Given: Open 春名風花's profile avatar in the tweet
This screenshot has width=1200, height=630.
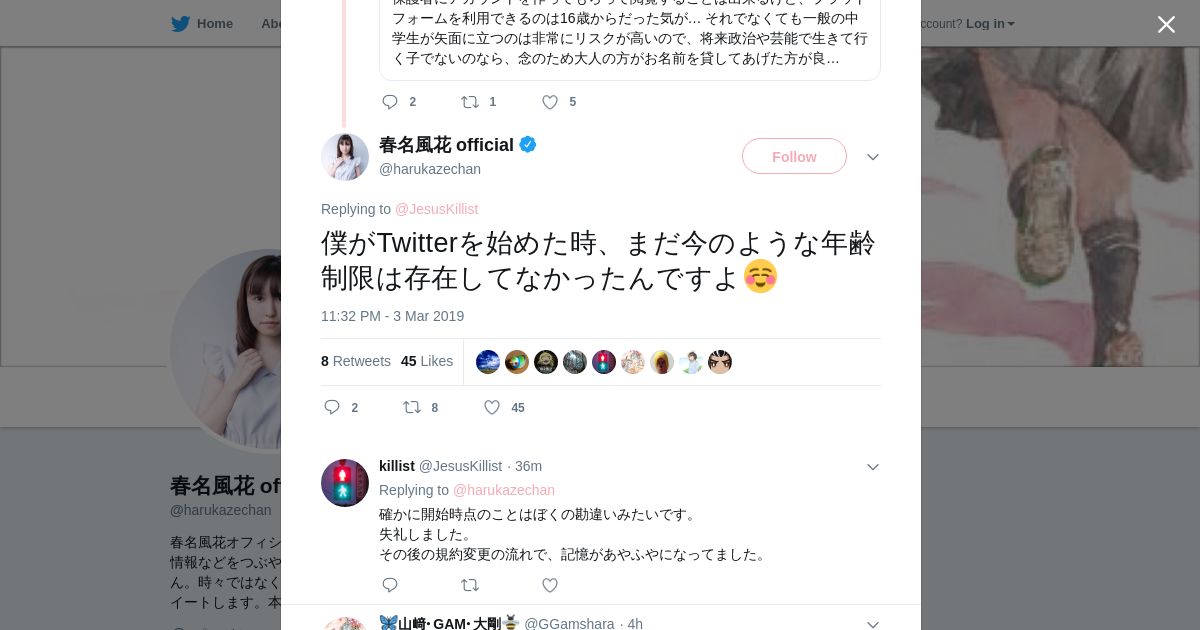Looking at the screenshot, I should pos(345,157).
